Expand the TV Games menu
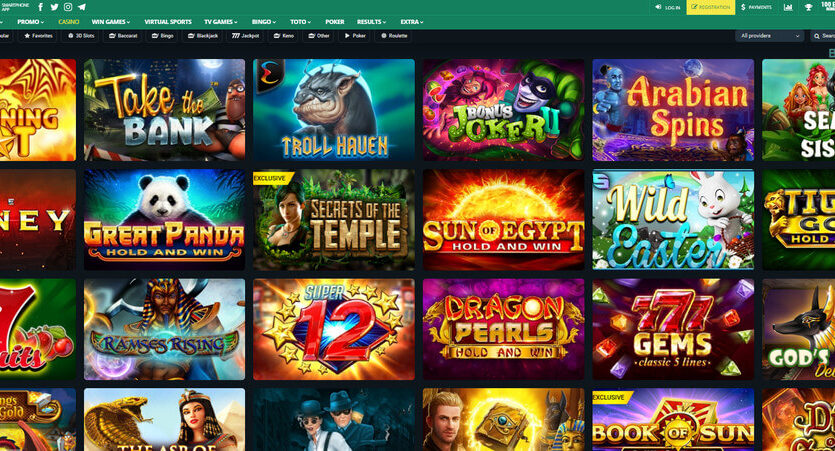 point(220,22)
